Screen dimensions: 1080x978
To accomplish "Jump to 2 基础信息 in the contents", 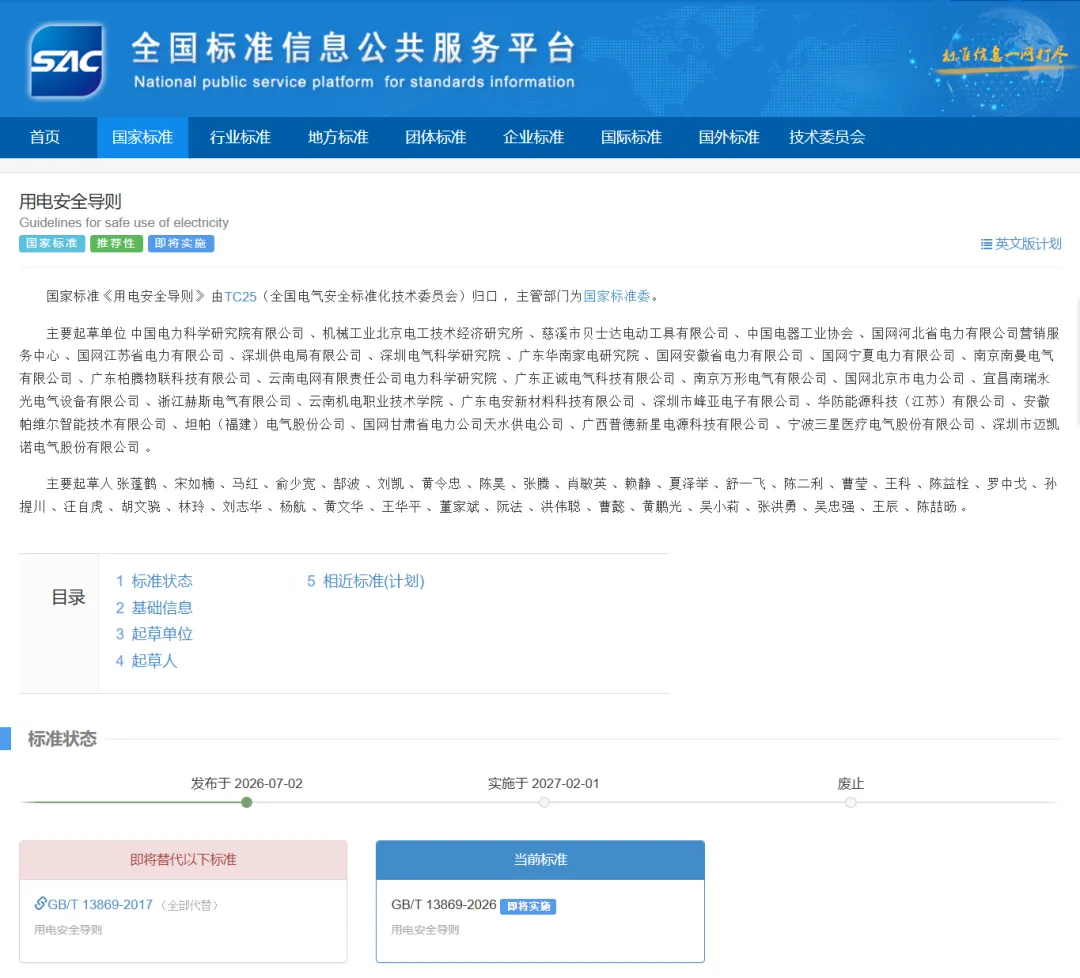I will pos(154,607).
